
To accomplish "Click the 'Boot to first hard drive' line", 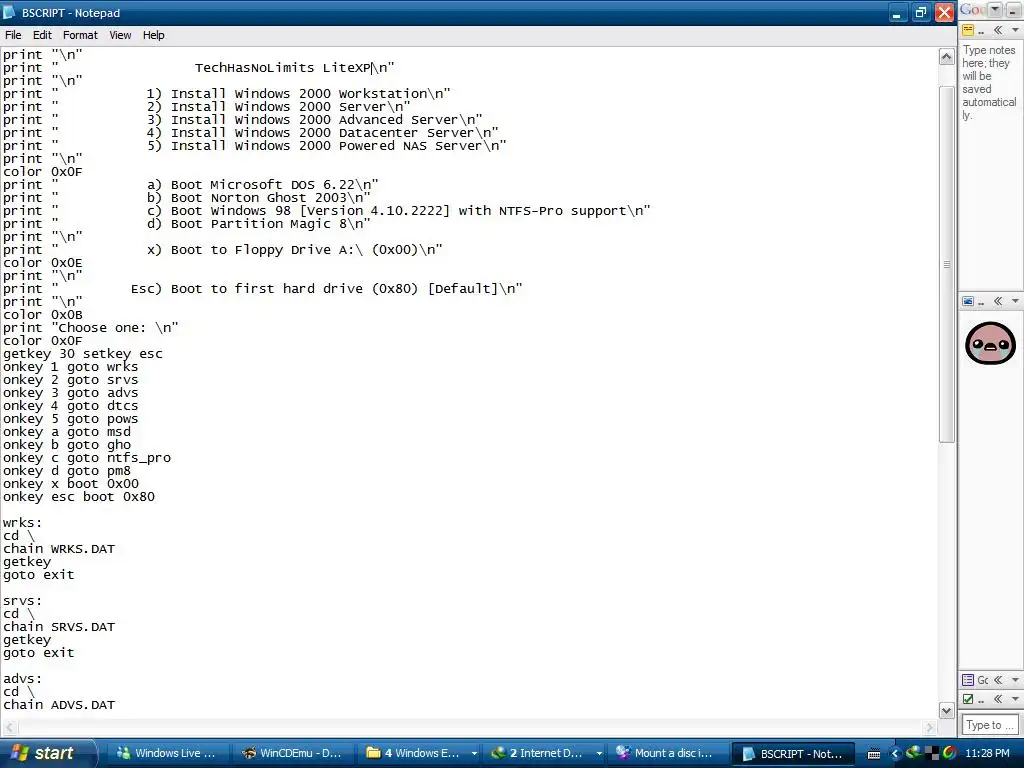I will coord(263,289).
